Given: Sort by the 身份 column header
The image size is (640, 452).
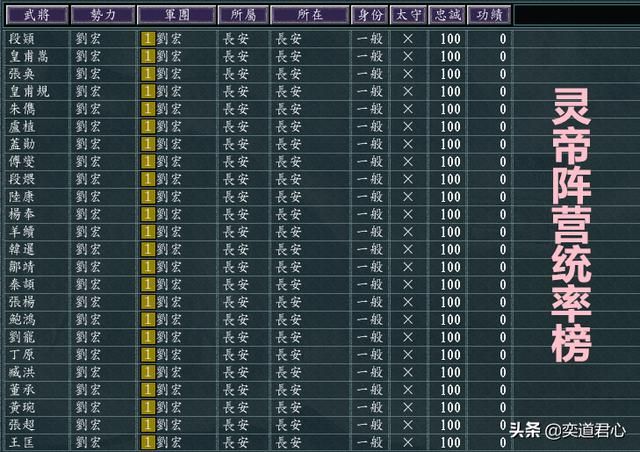Looking at the screenshot, I should (x=370, y=15).
